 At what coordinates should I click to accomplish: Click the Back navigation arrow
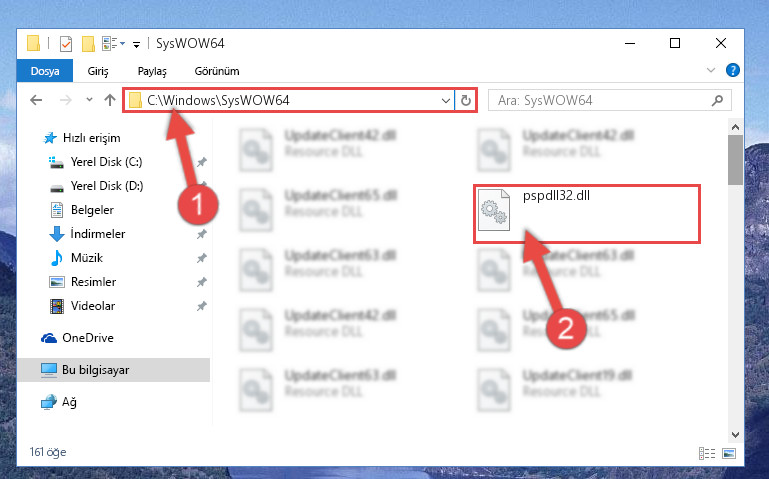[36, 101]
